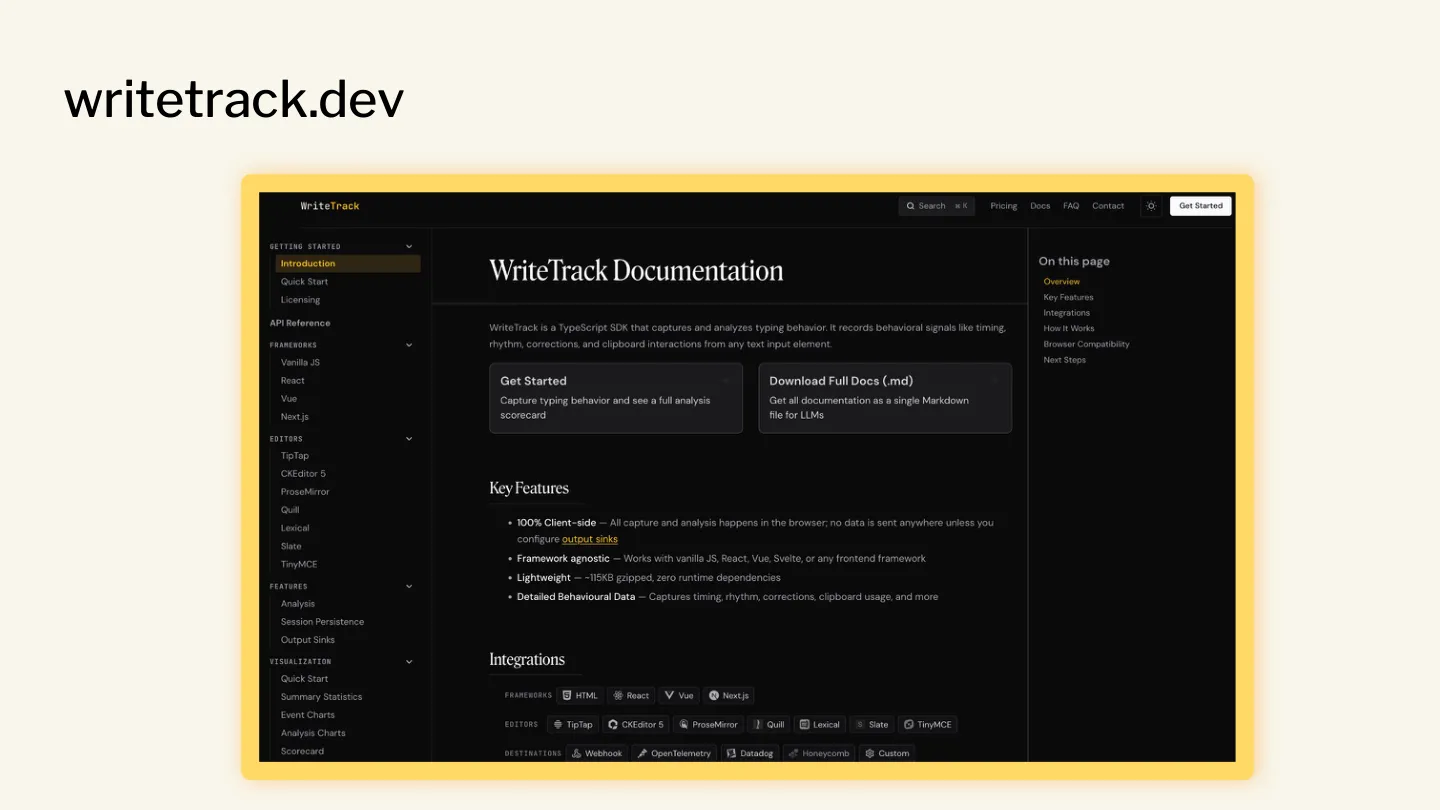Jump to Overview in On this page
1440x810 pixels.
click(x=1061, y=282)
